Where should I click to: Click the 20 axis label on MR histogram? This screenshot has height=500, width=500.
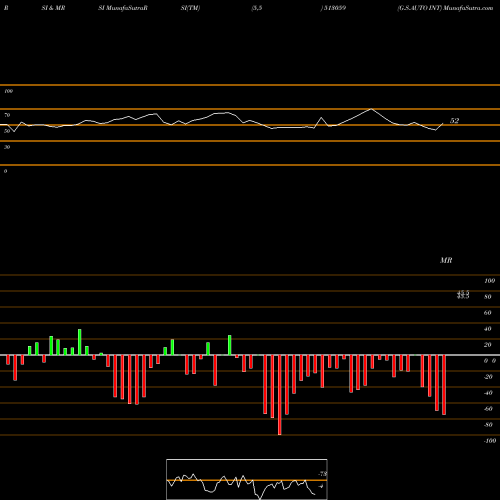tap(488, 345)
